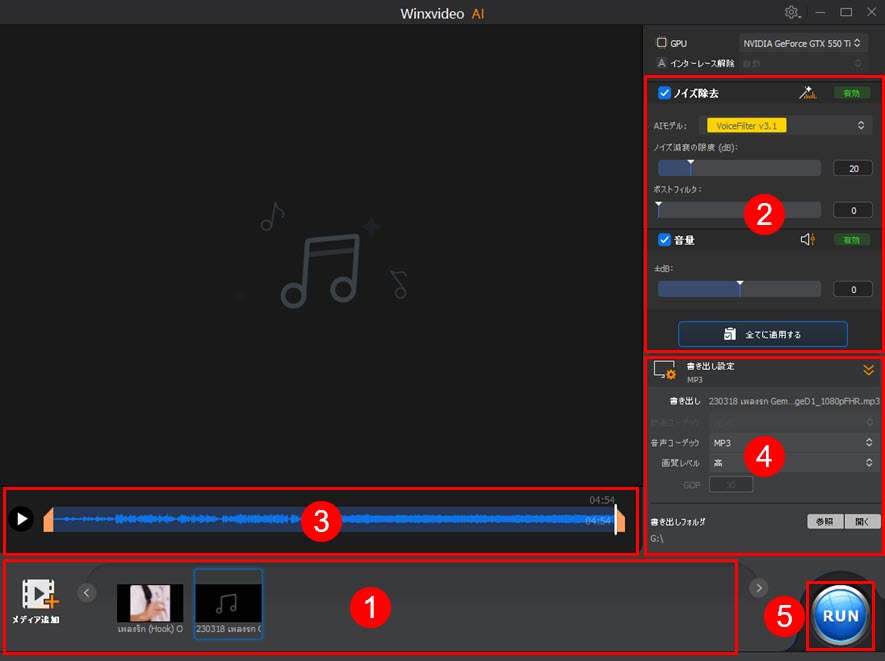Click the volume speaker icon

point(808,240)
